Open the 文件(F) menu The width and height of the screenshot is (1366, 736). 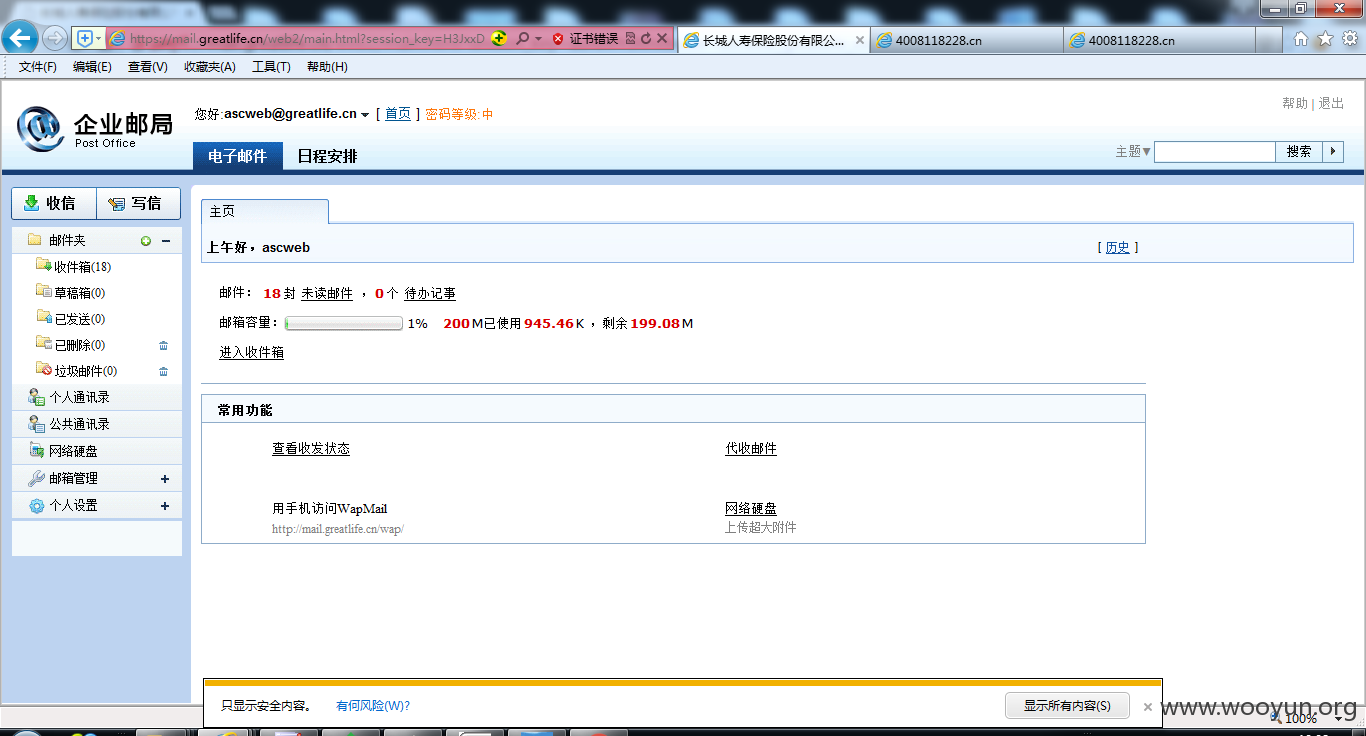(x=38, y=67)
